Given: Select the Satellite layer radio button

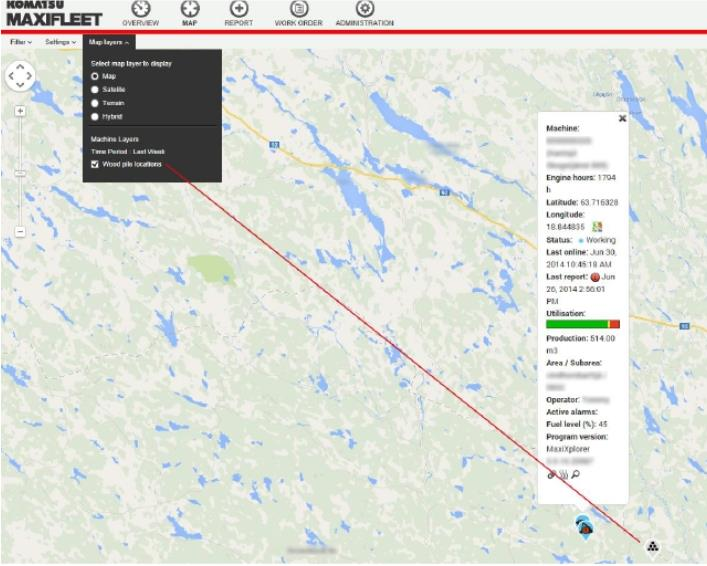Looking at the screenshot, I should pyautogui.click(x=95, y=90).
